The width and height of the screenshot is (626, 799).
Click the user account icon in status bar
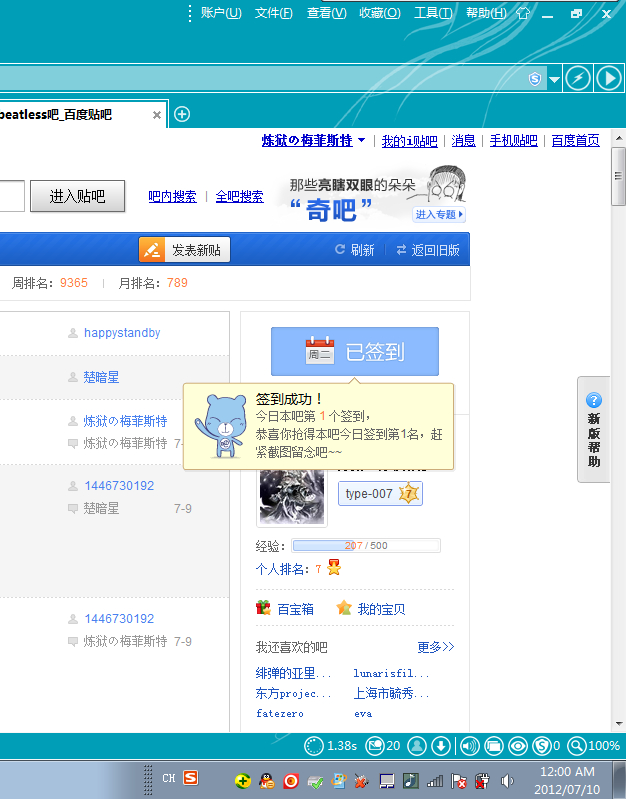[x=417, y=746]
